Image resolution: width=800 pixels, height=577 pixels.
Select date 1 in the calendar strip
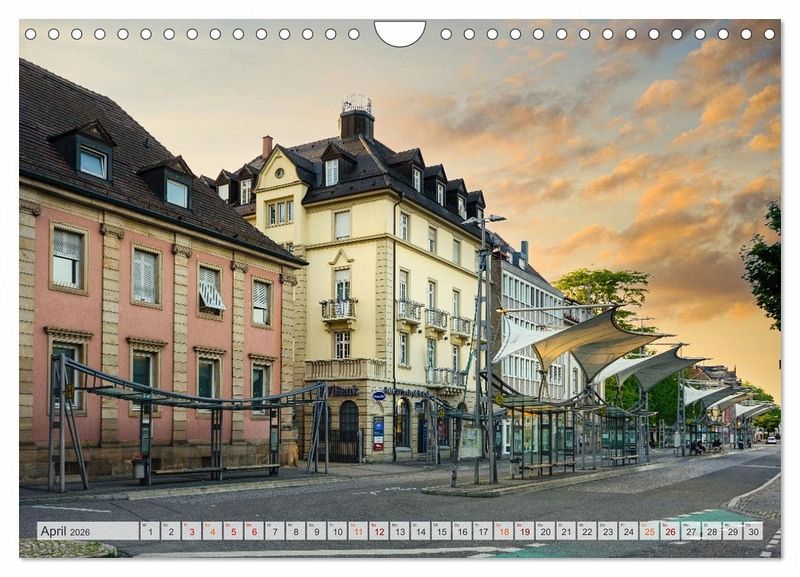tap(150, 531)
